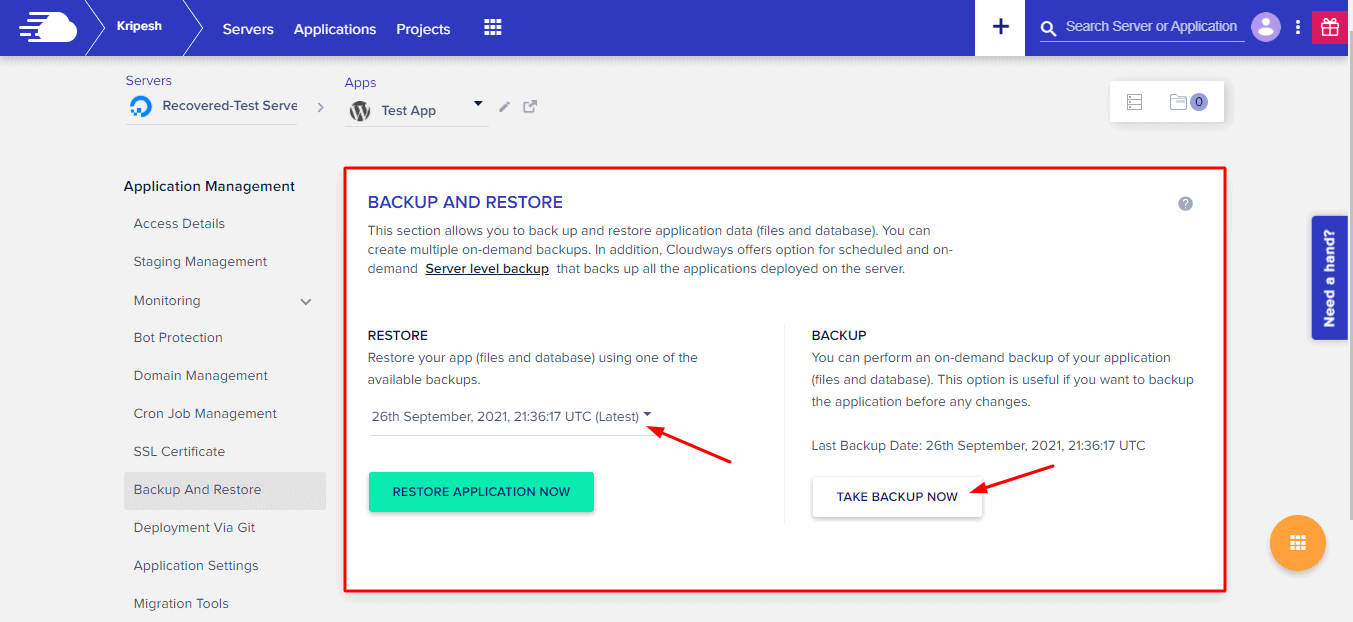Click the plus add button in header
The height and width of the screenshot is (622, 1353).
click(x=1000, y=28)
